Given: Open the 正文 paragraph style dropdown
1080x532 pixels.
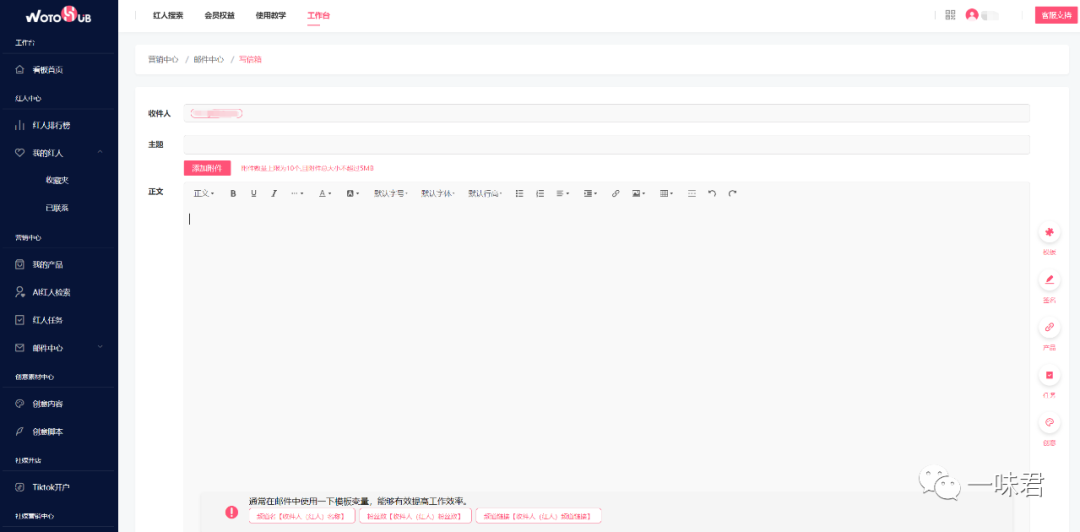Looking at the screenshot, I should coord(204,194).
